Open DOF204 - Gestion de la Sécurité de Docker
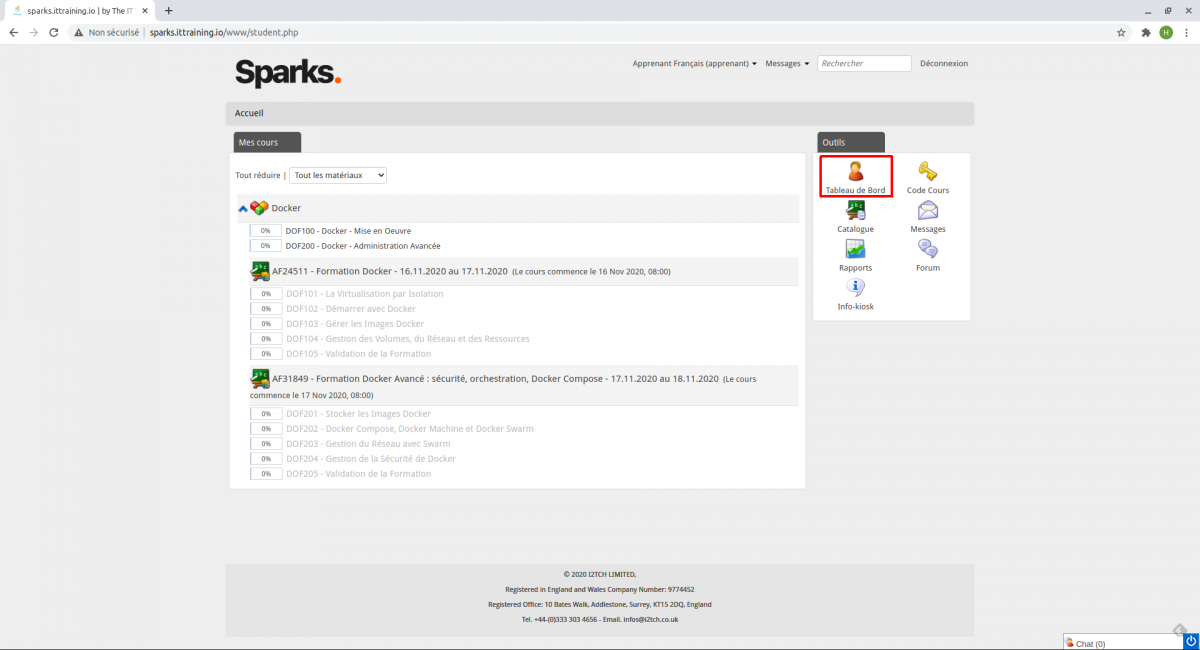Image resolution: width=1200 pixels, height=650 pixels. point(371,459)
